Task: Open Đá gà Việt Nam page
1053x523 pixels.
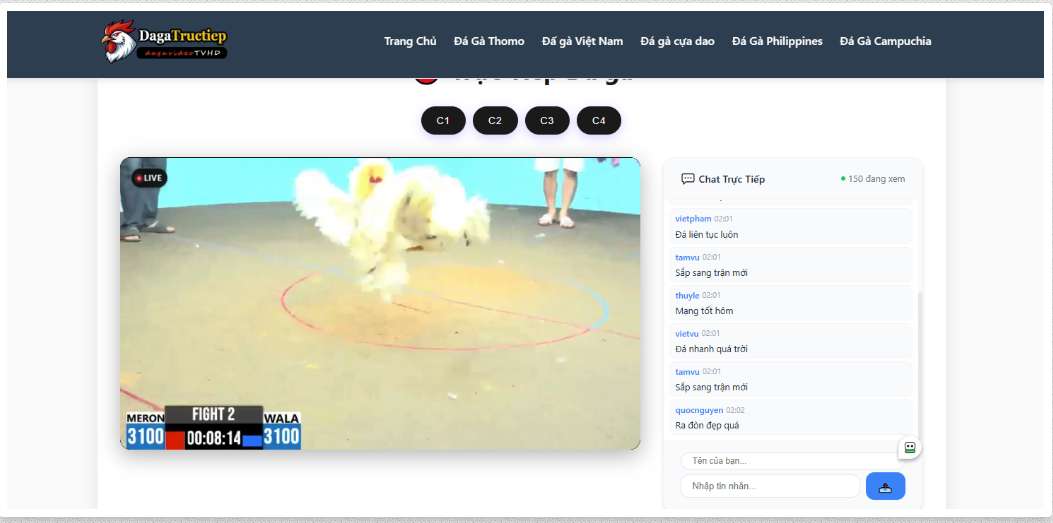Action: (582, 41)
